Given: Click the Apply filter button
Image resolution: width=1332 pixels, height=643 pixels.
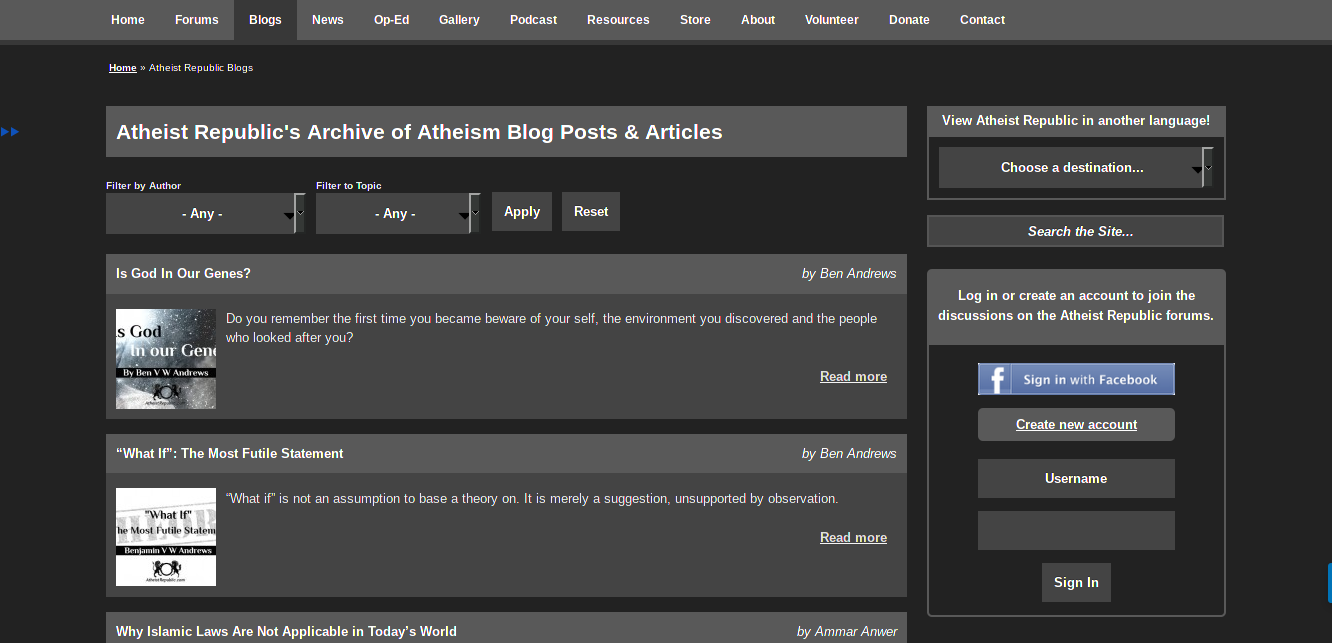Looking at the screenshot, I should tap(522, 212).
